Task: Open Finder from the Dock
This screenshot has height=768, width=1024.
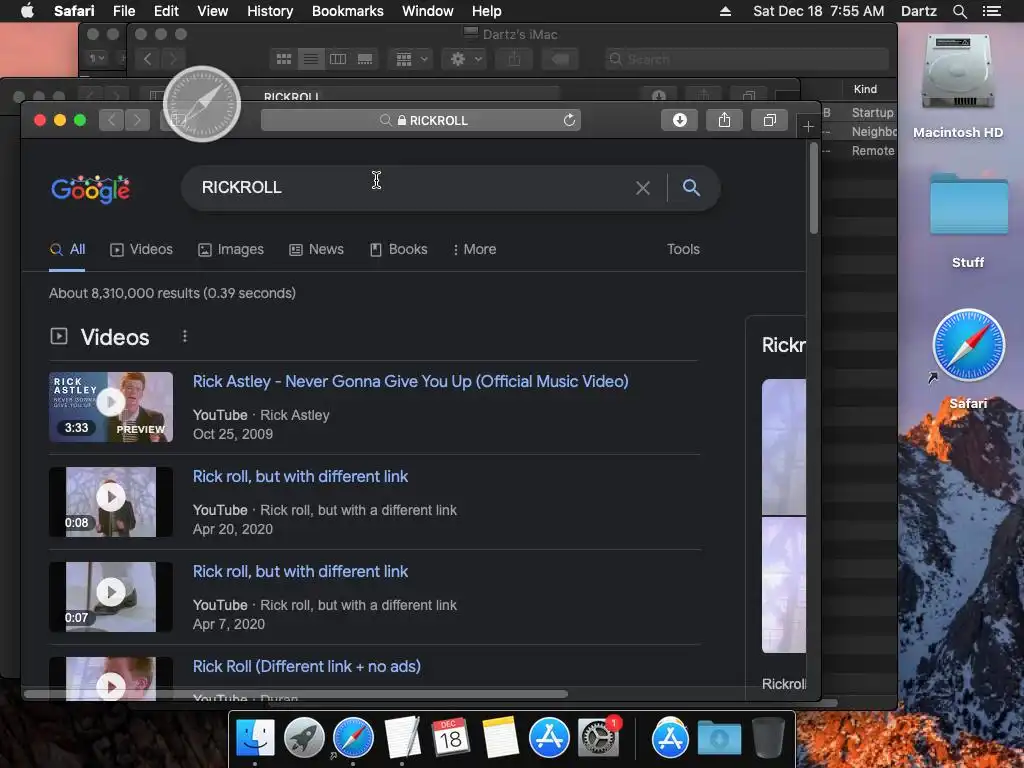Action: point(255,738)
